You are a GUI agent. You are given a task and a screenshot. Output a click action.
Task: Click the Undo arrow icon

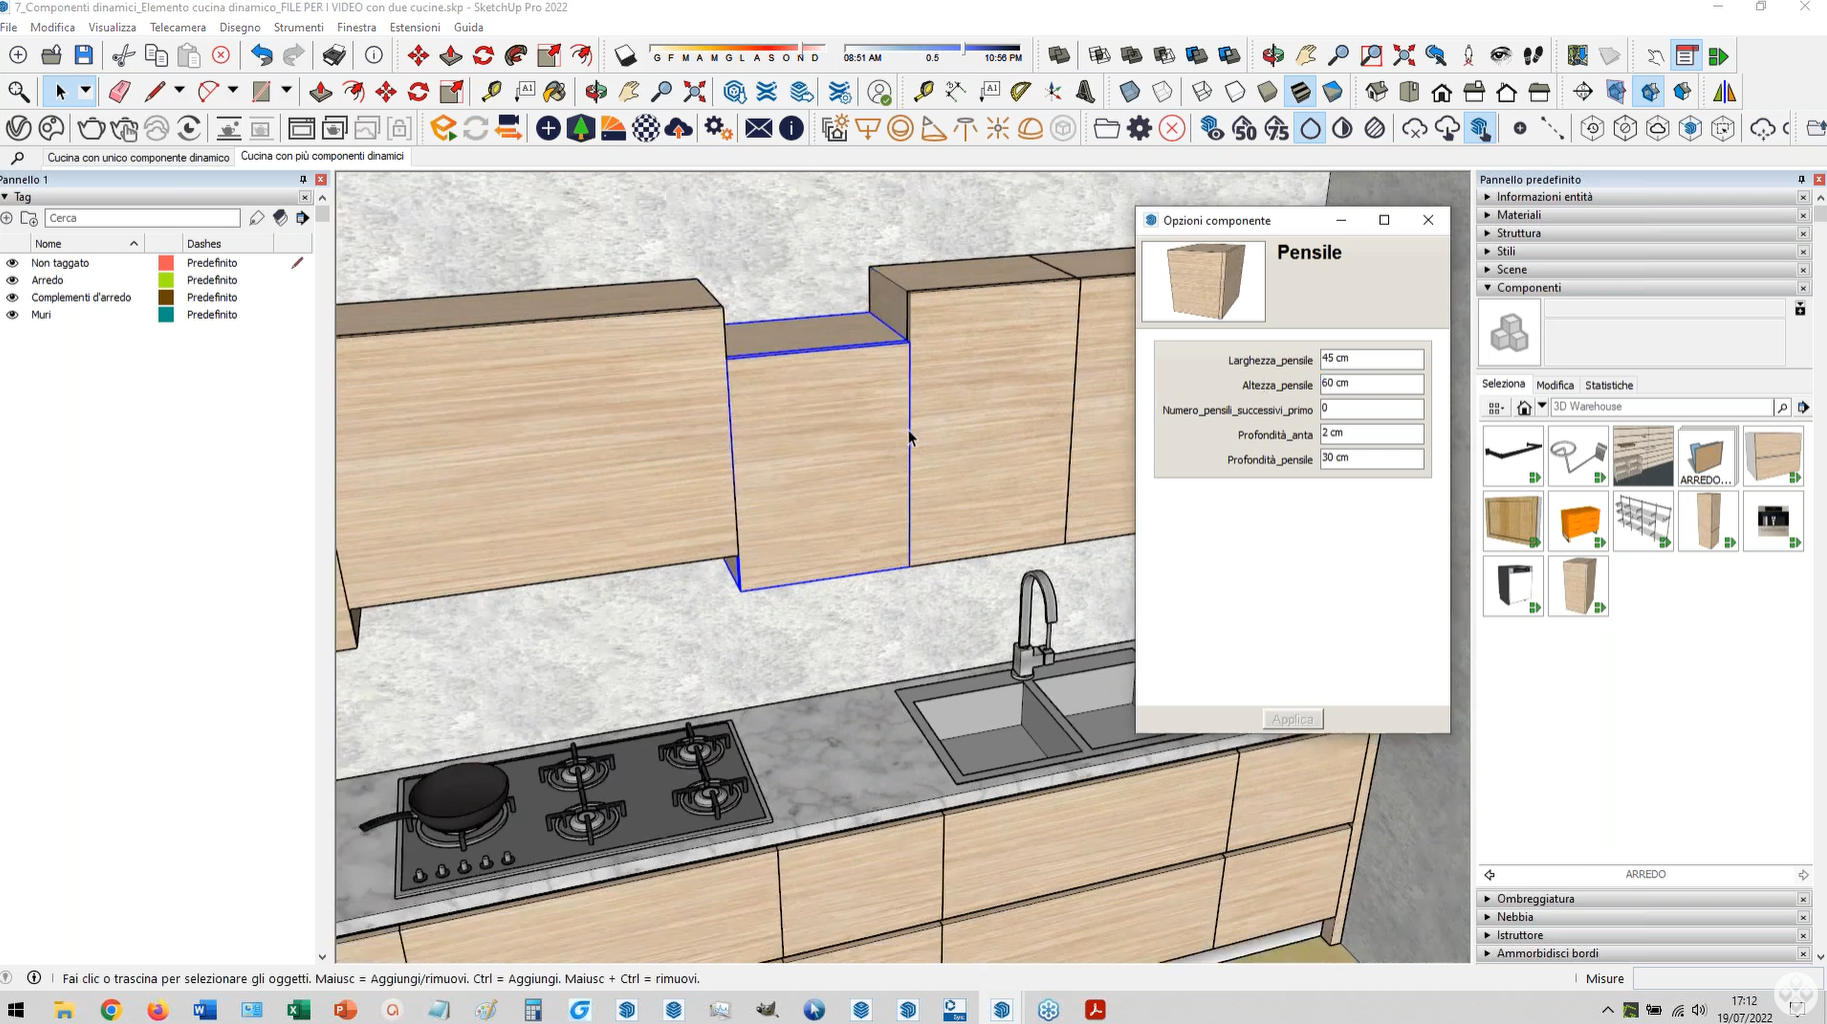261,56
